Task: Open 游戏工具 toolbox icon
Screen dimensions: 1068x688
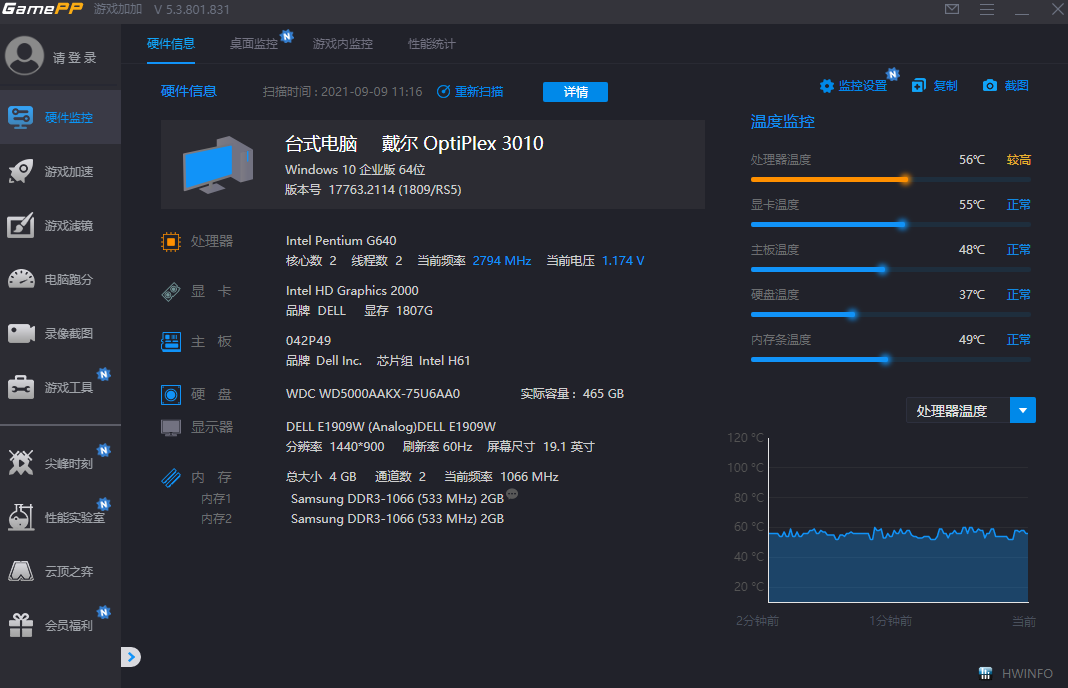Action: point(21,387)
